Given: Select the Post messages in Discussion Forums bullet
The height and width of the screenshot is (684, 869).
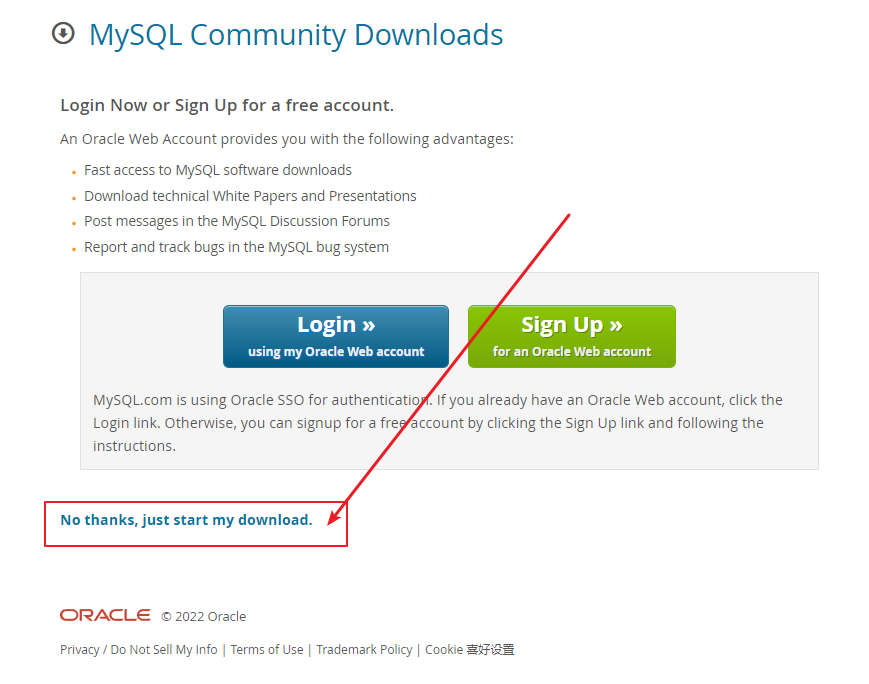Looking at the screenshot, I should click(237, 221).
